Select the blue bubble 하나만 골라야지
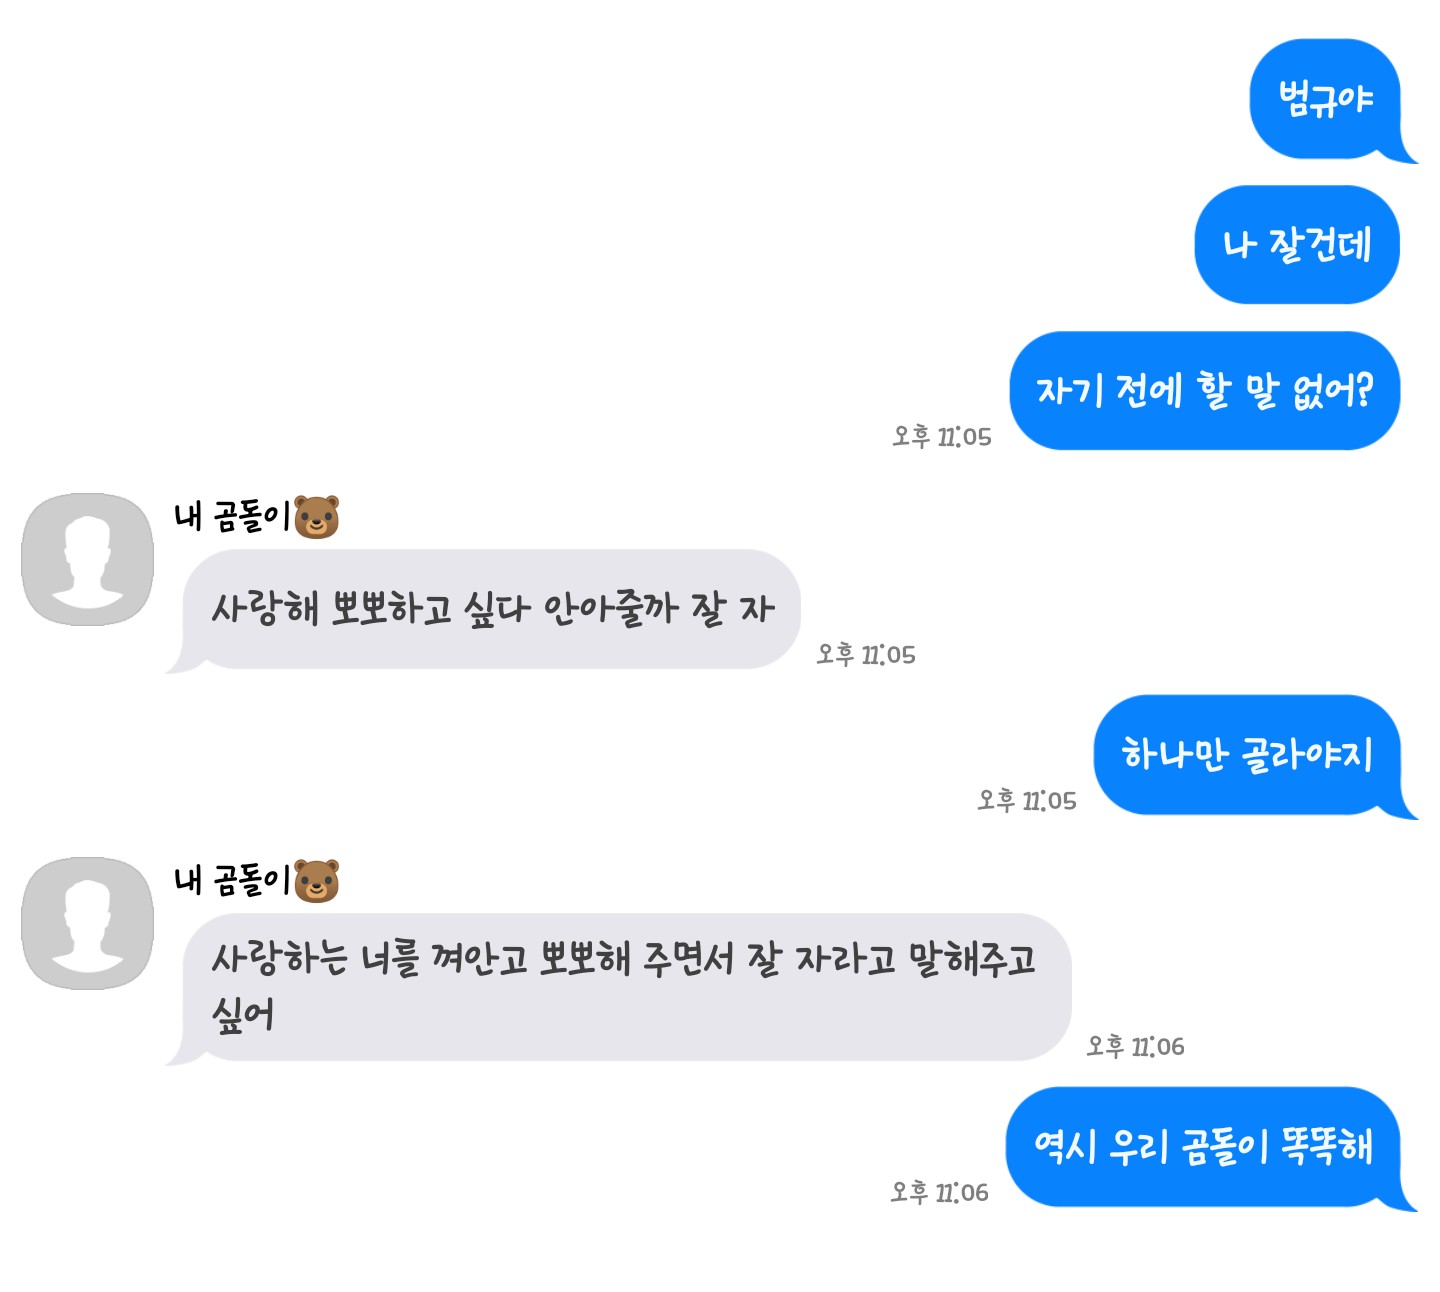This screenshot has width=1440, height=1292. [x=1248, y=755]
